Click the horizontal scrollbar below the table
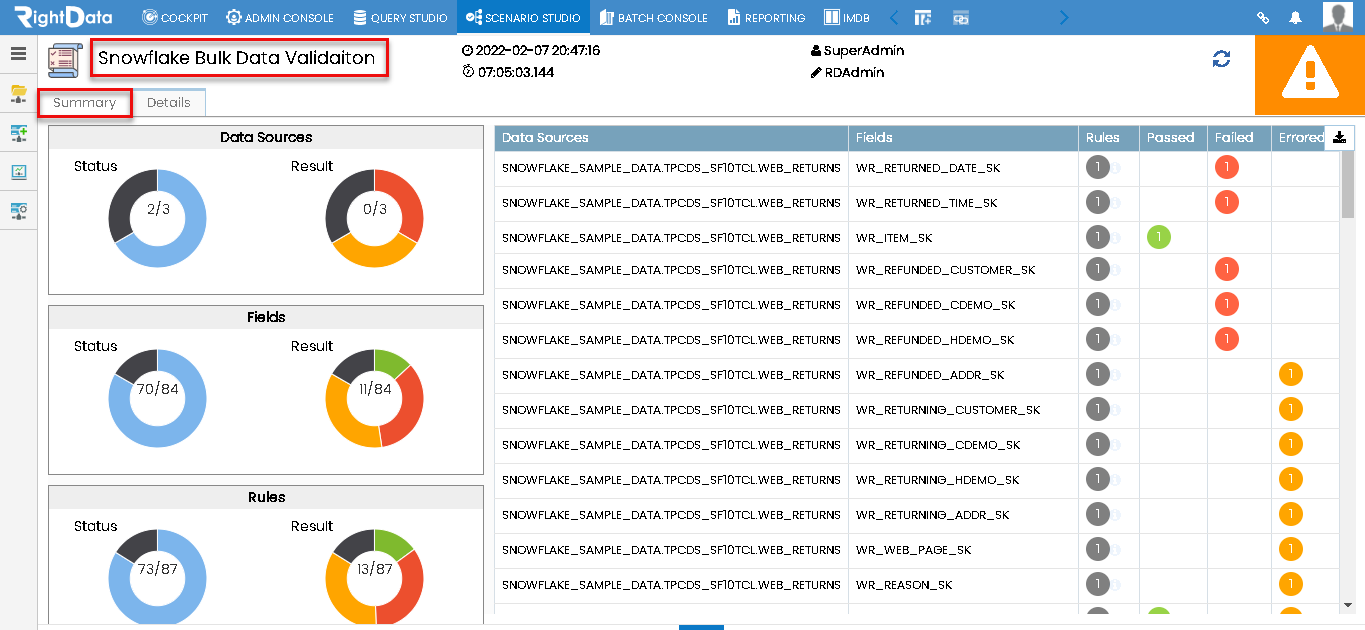 point(700,627)
